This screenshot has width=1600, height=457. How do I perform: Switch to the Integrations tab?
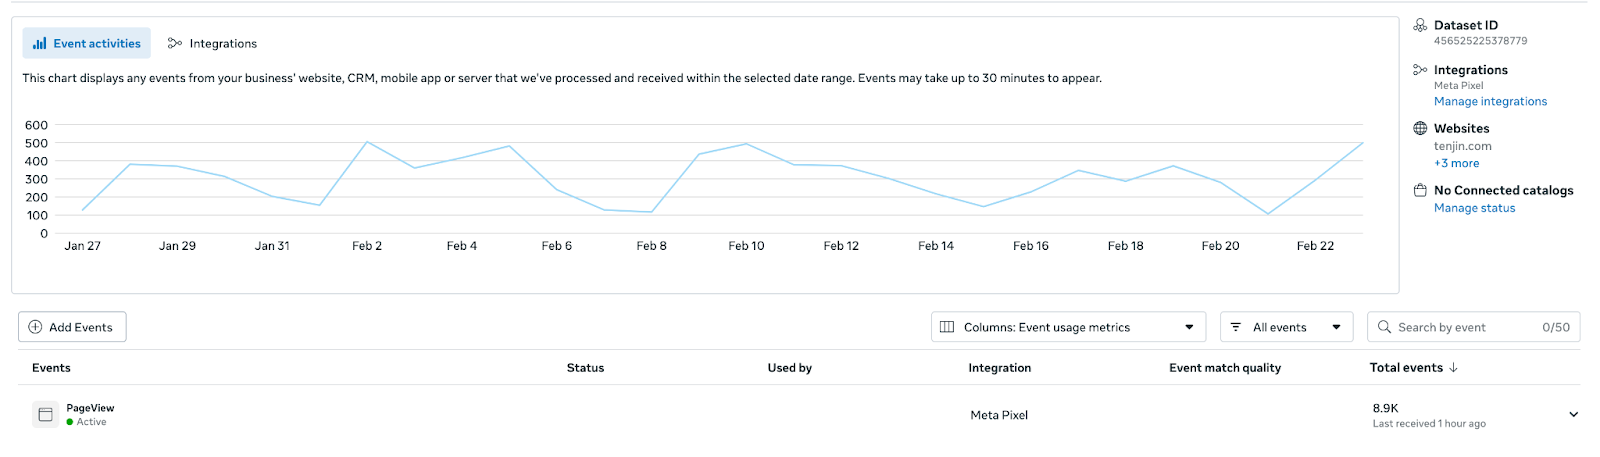[212, 43]
